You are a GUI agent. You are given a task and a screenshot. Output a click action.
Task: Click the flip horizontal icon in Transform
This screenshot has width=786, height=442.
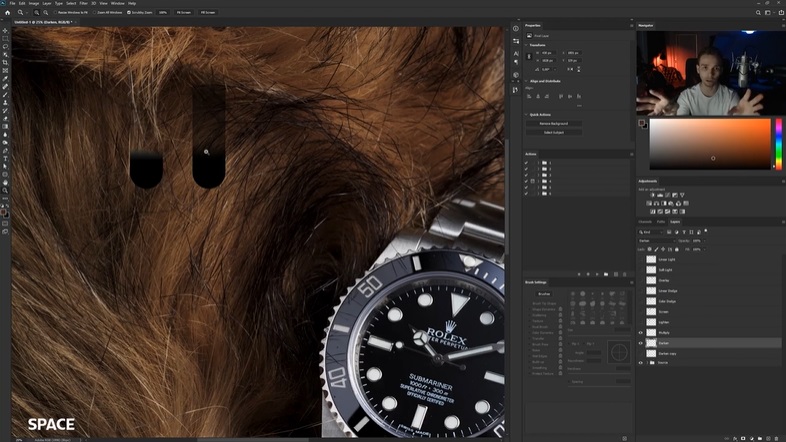pyautogui.click(x=570, y=69)
